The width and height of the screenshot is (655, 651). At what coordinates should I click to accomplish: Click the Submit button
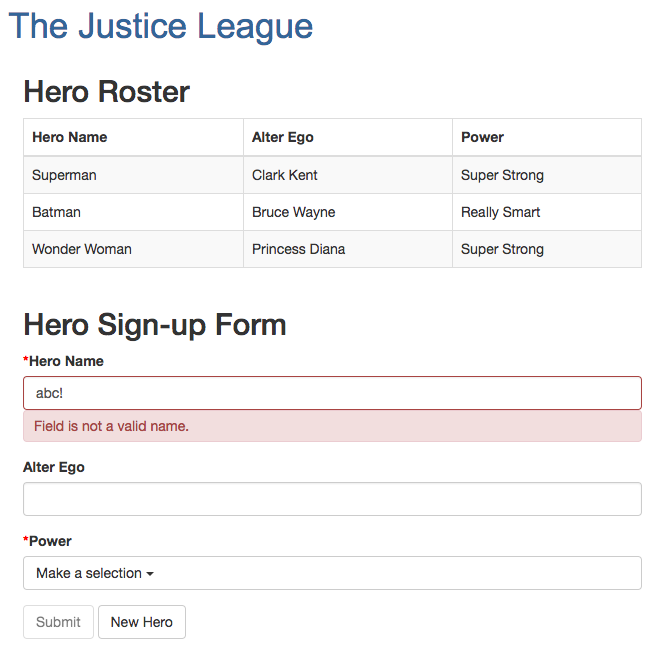58,622
